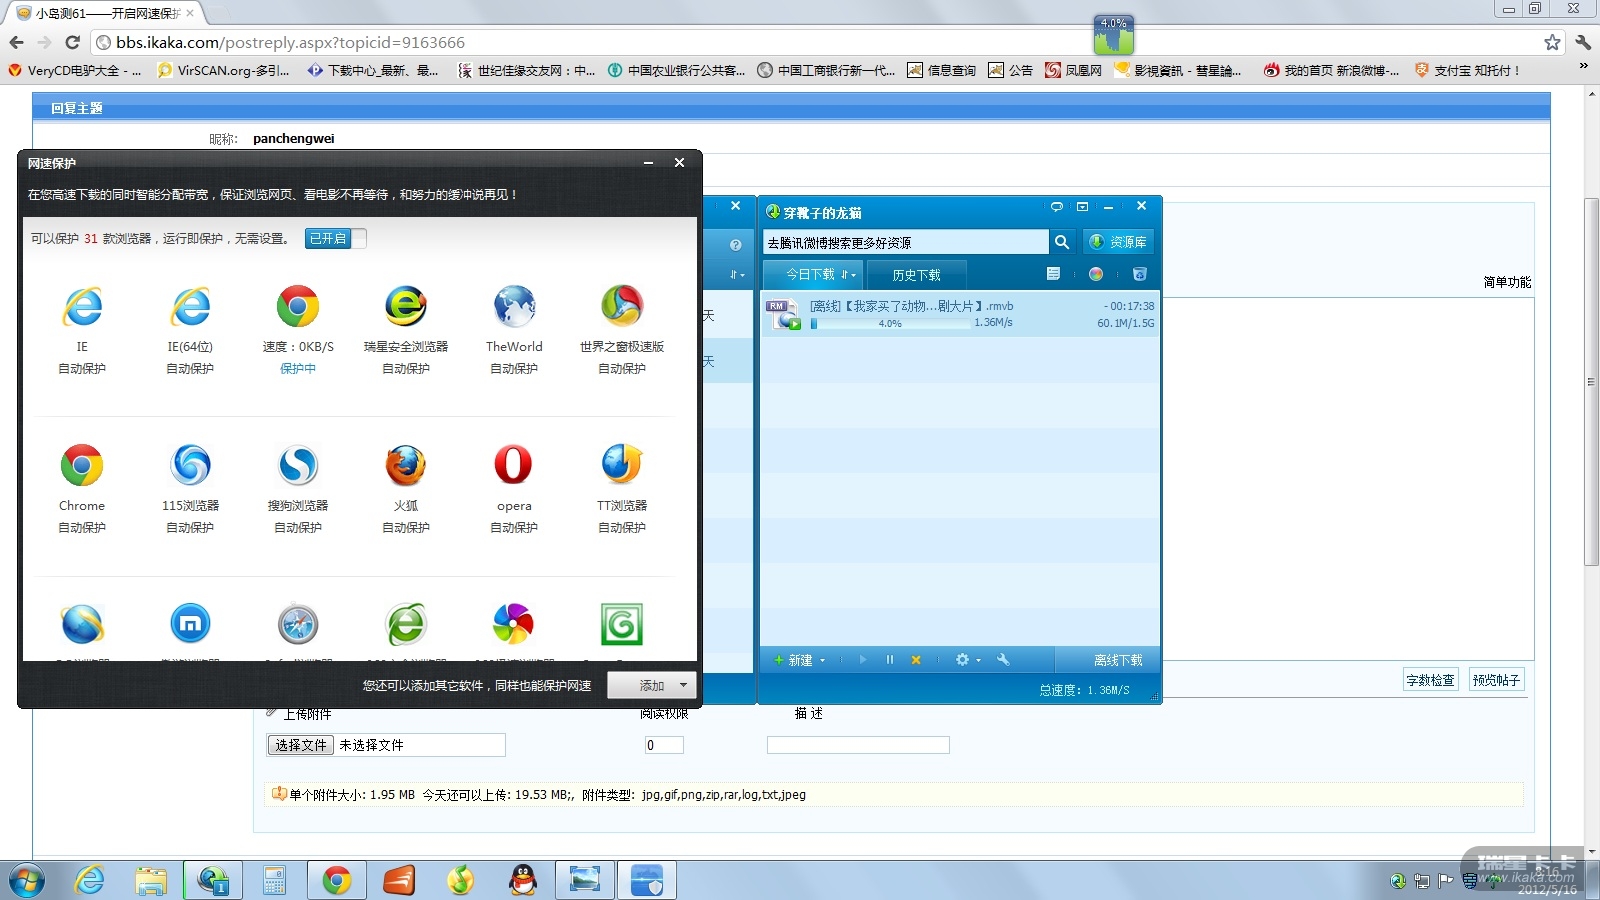Viewport: 1600px width, 900px height.
Task: Open the task list view icon in the download window
Action: 1053,274
